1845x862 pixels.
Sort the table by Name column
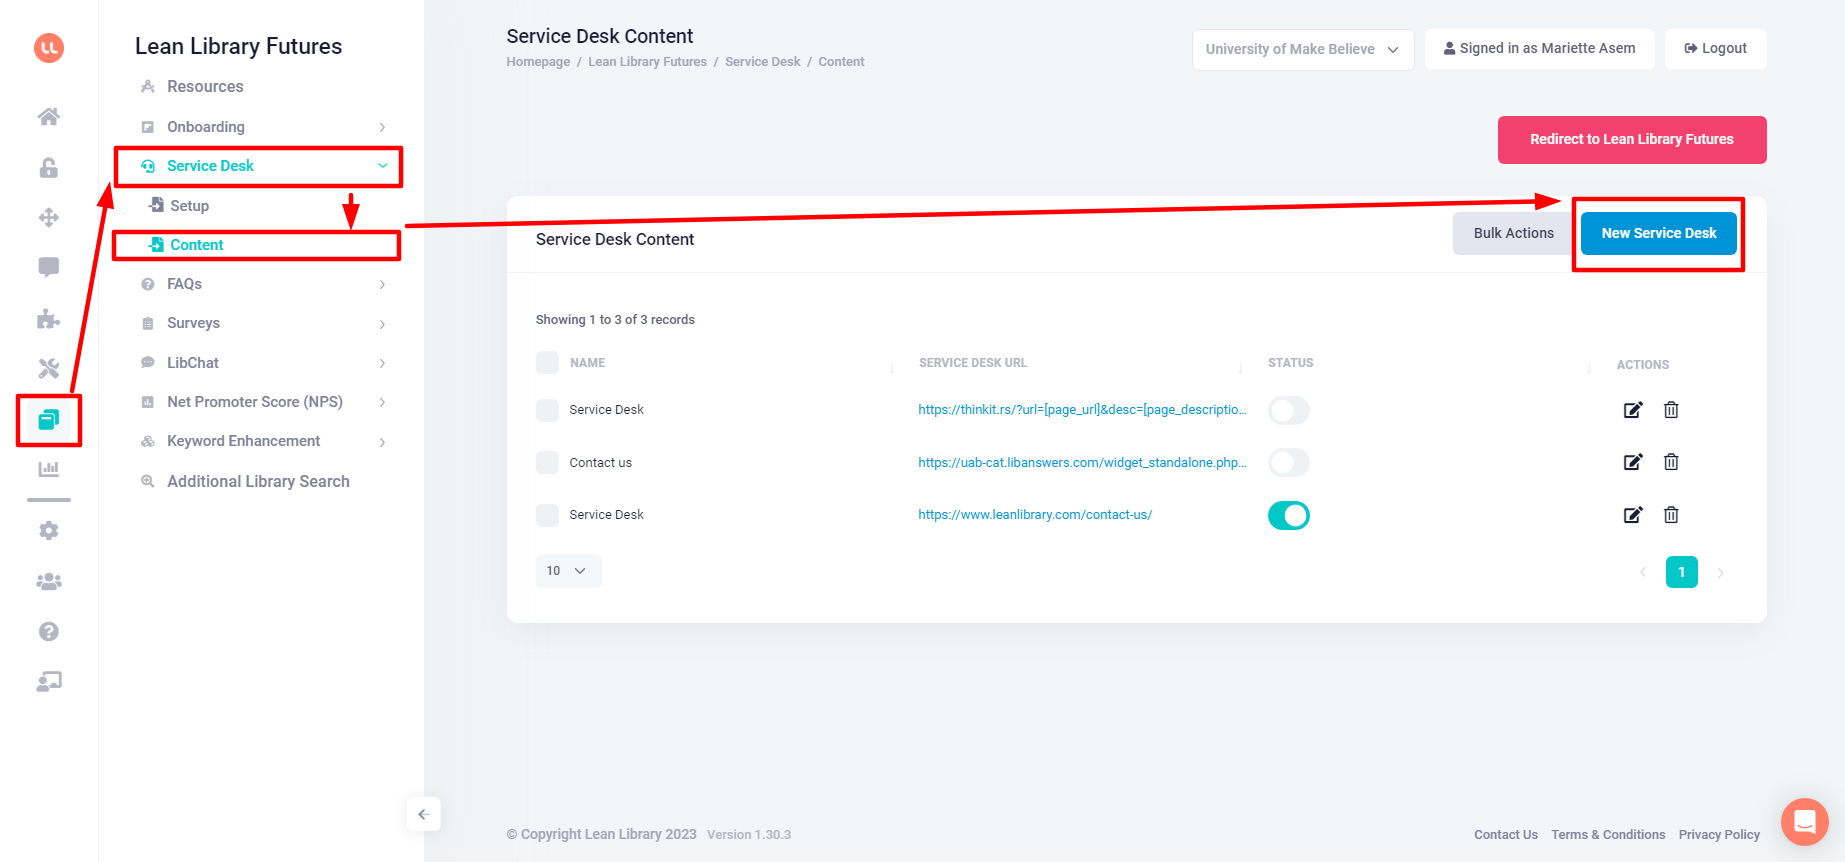[x=892, y=368]
